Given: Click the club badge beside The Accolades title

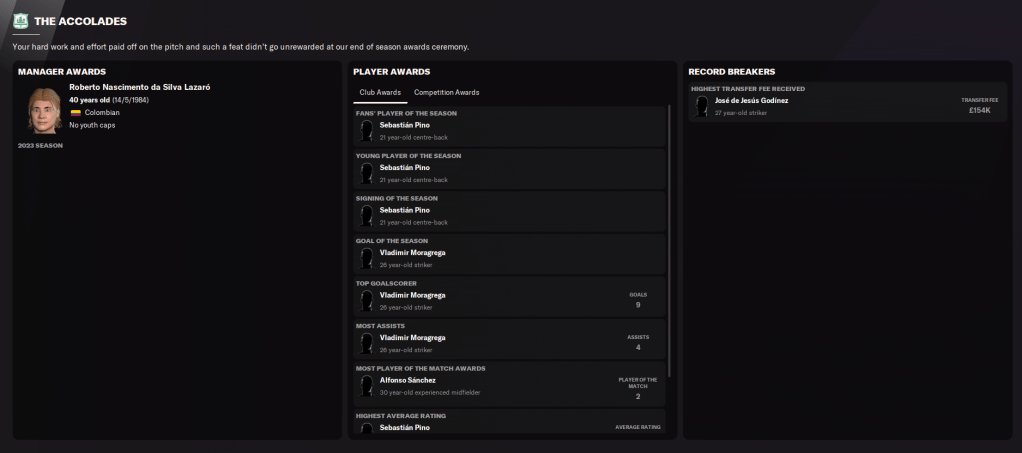Looking at the screenshot, I should (20, 21).
